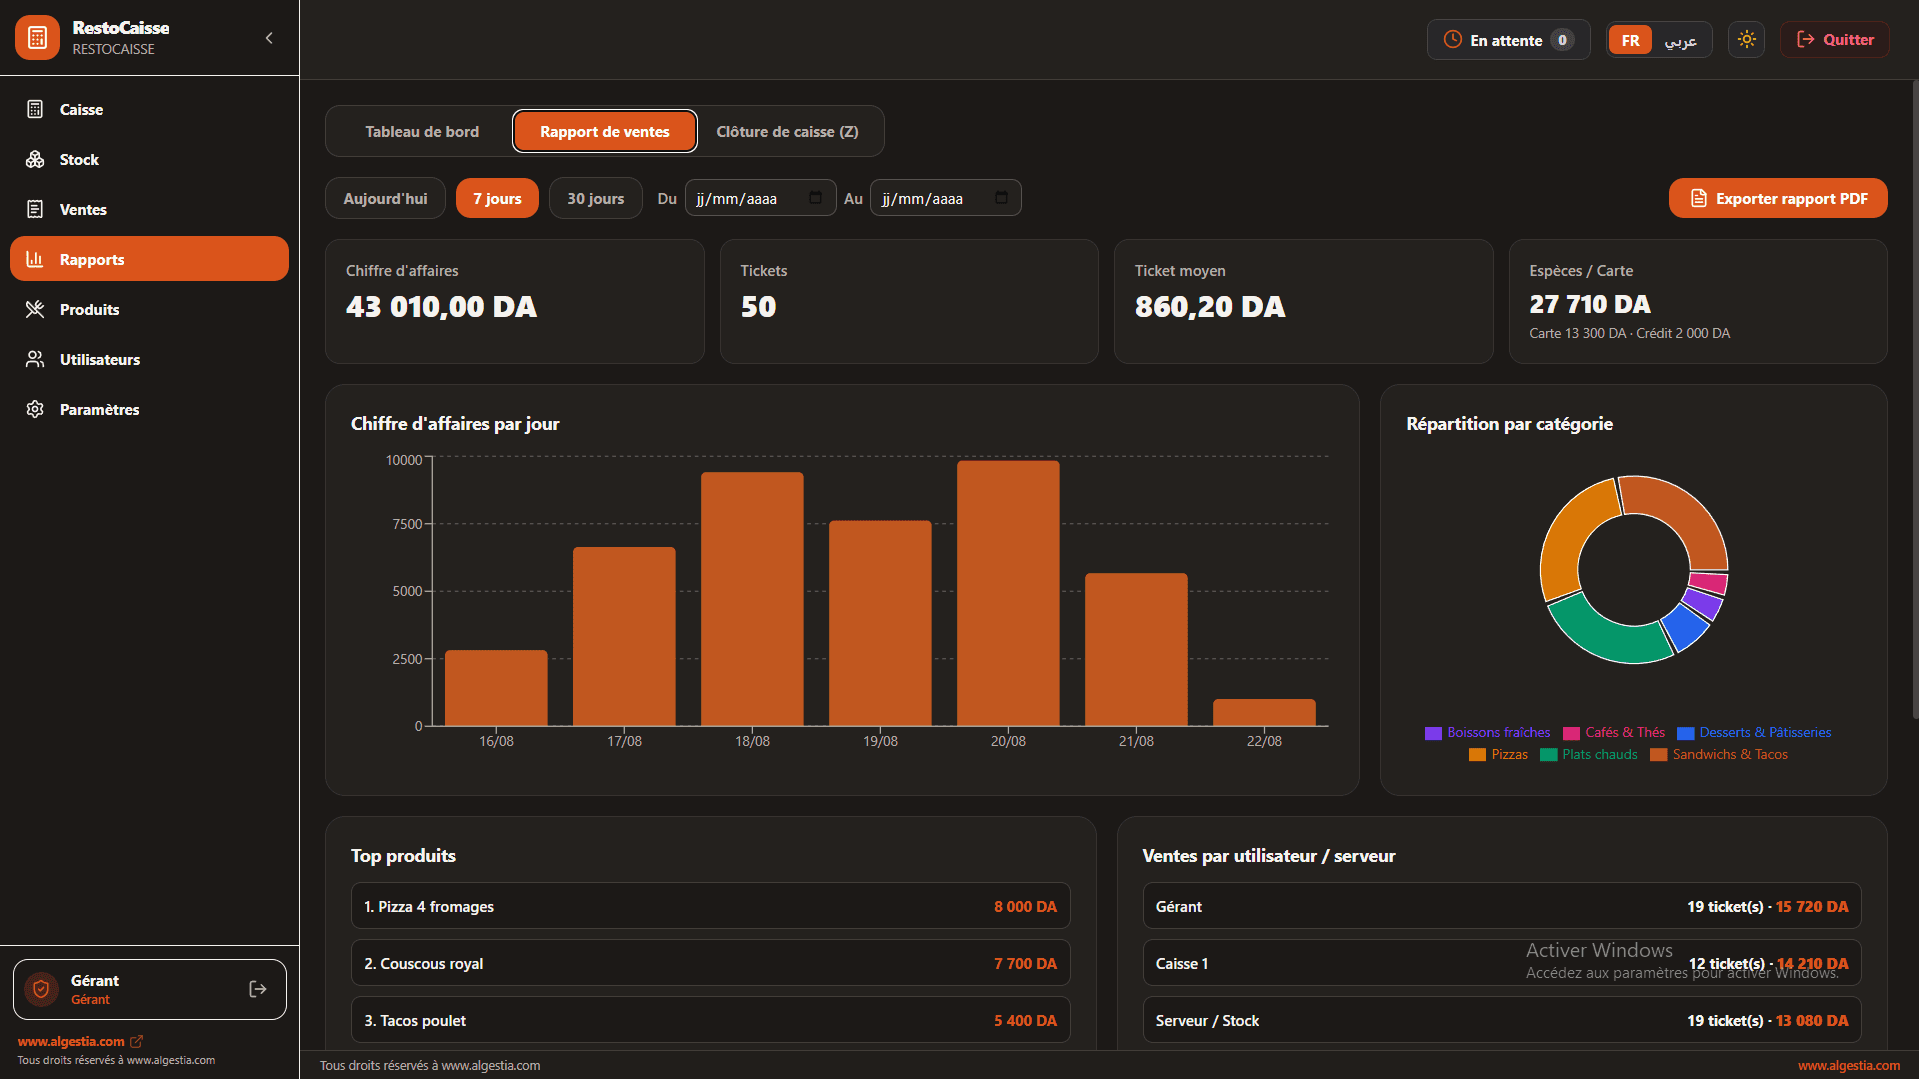Viewport: 1919px width, 1079px height.
Task: Open the www.algestia.com sidebar link
Action: pyautogui.click(x=80, y=1041)
